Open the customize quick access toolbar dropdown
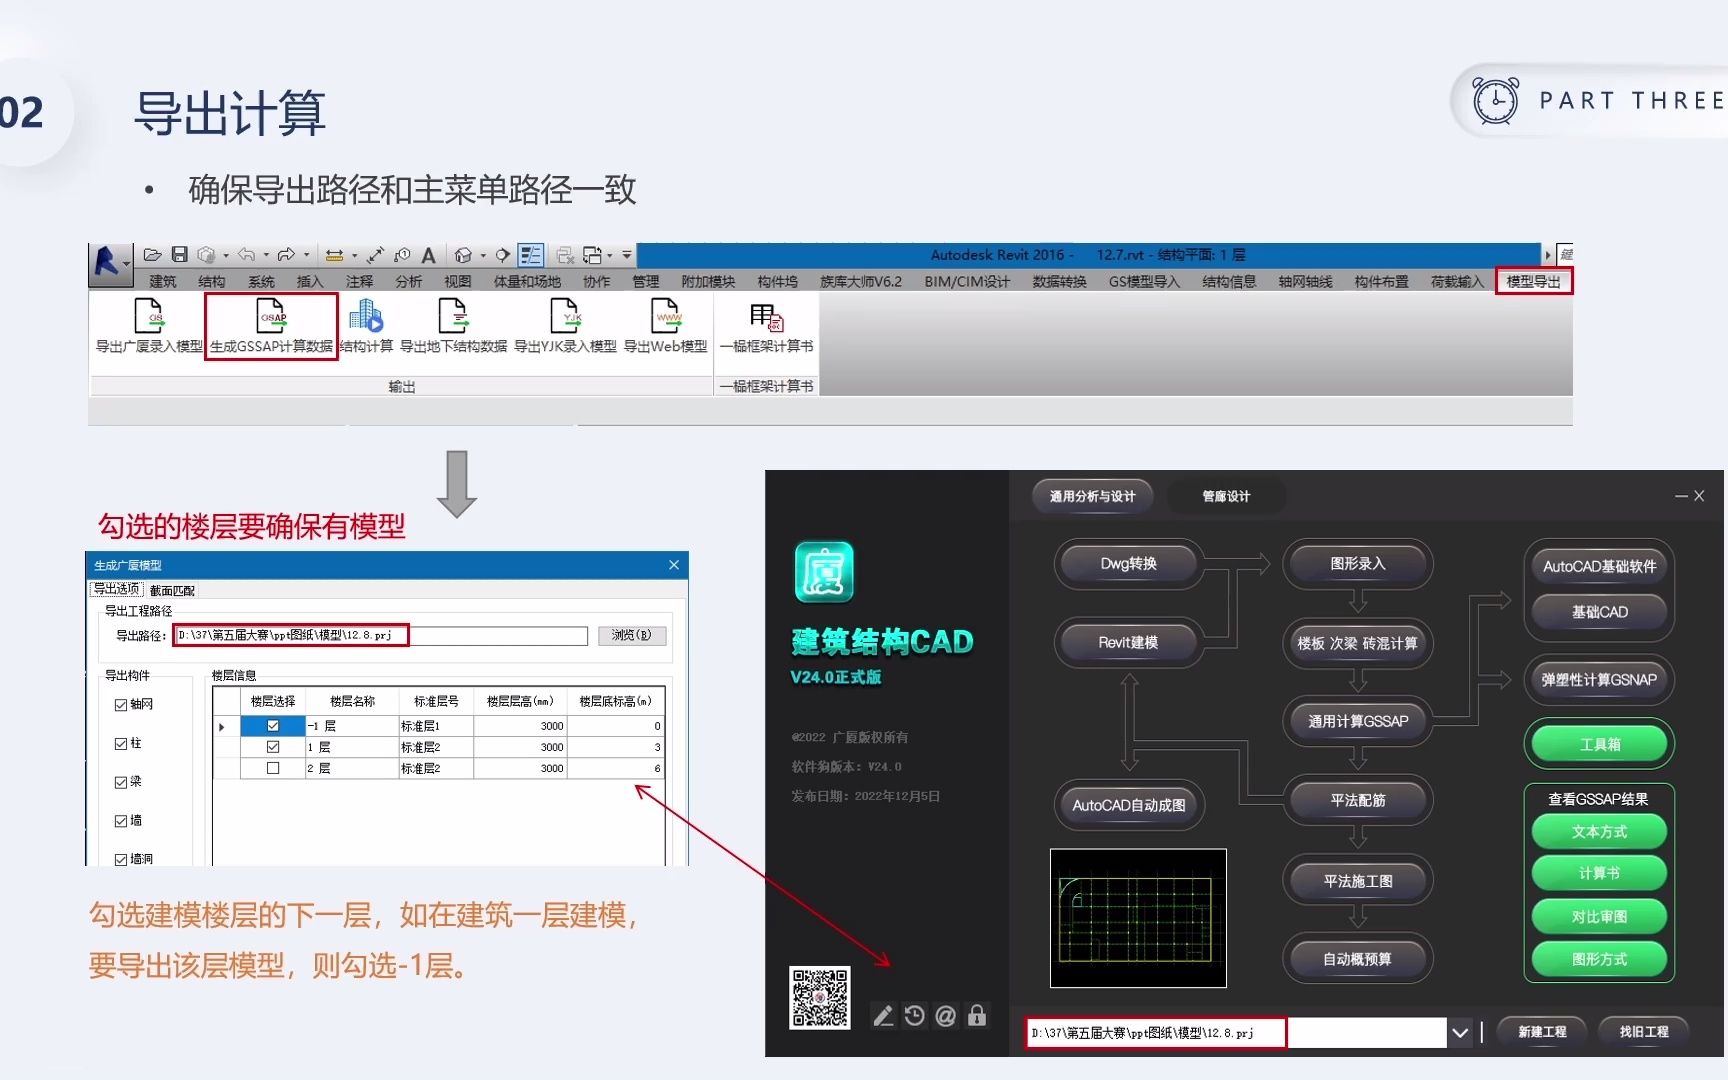Screen dimensions: 1728x1080 (x=627, y=255)
